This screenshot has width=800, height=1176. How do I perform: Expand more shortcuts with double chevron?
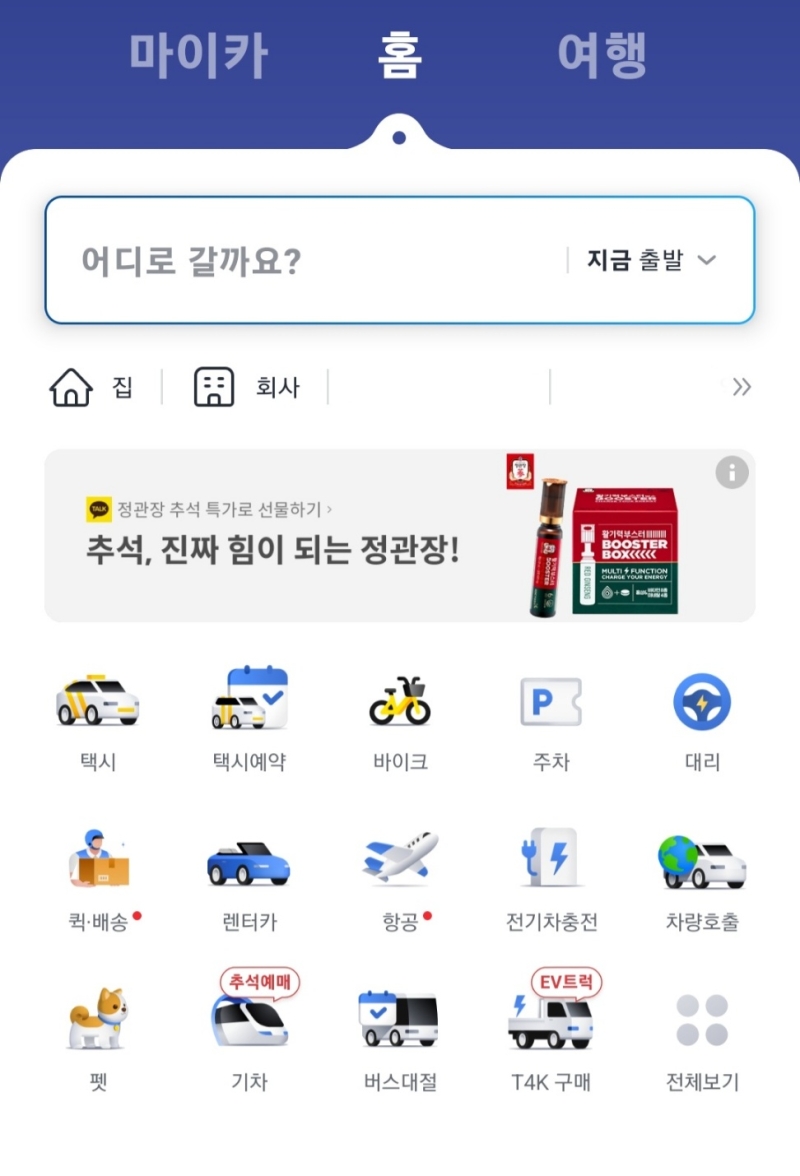[x=742, y=387]
